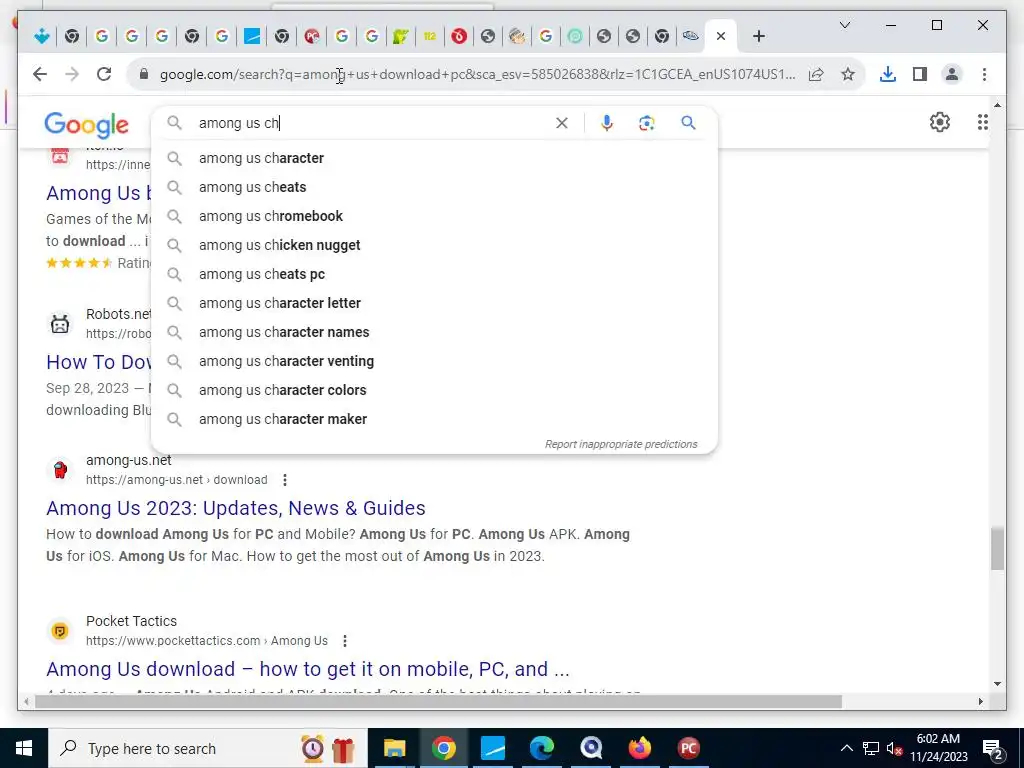Click the Windows Start button

coord(24,748)
